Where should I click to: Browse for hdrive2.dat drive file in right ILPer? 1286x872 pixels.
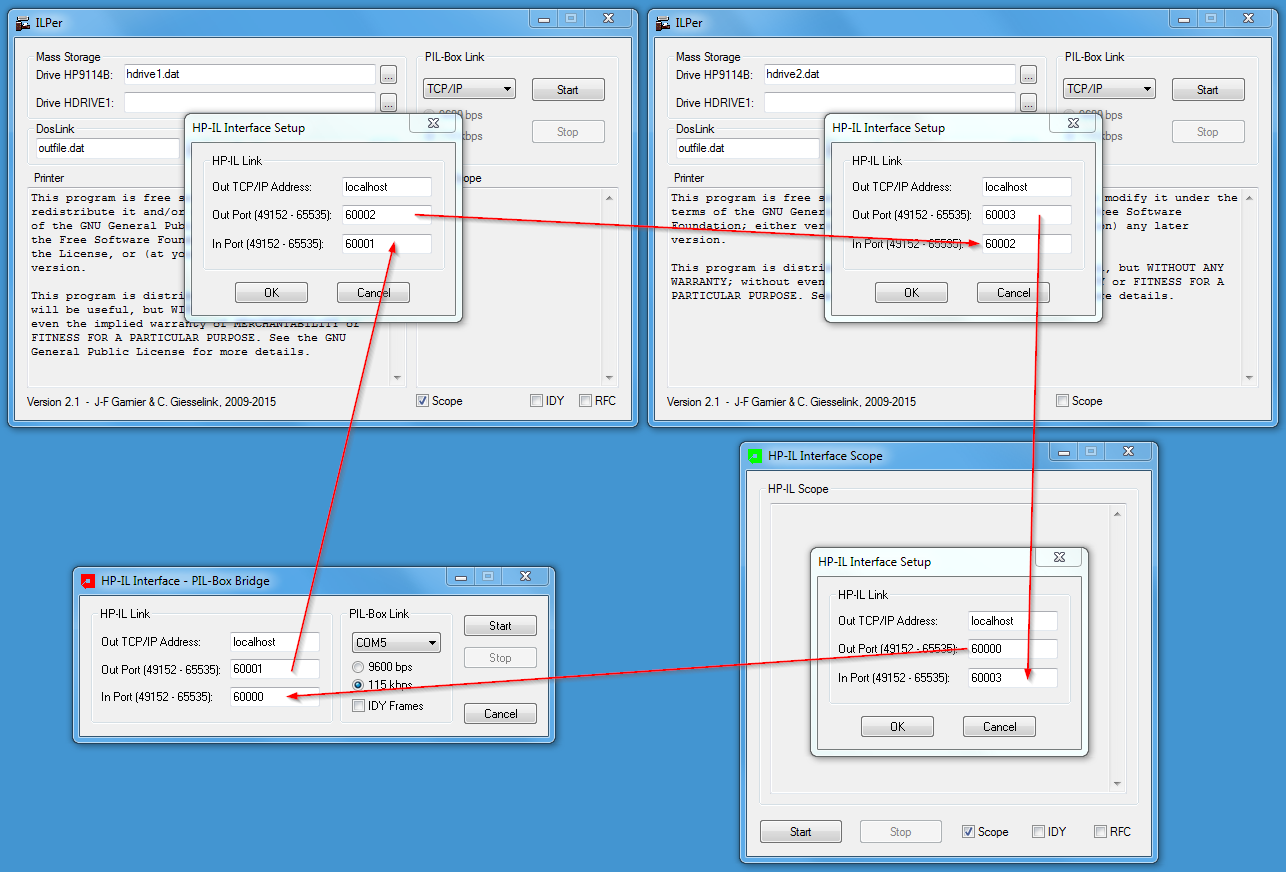pos(1028,75)
